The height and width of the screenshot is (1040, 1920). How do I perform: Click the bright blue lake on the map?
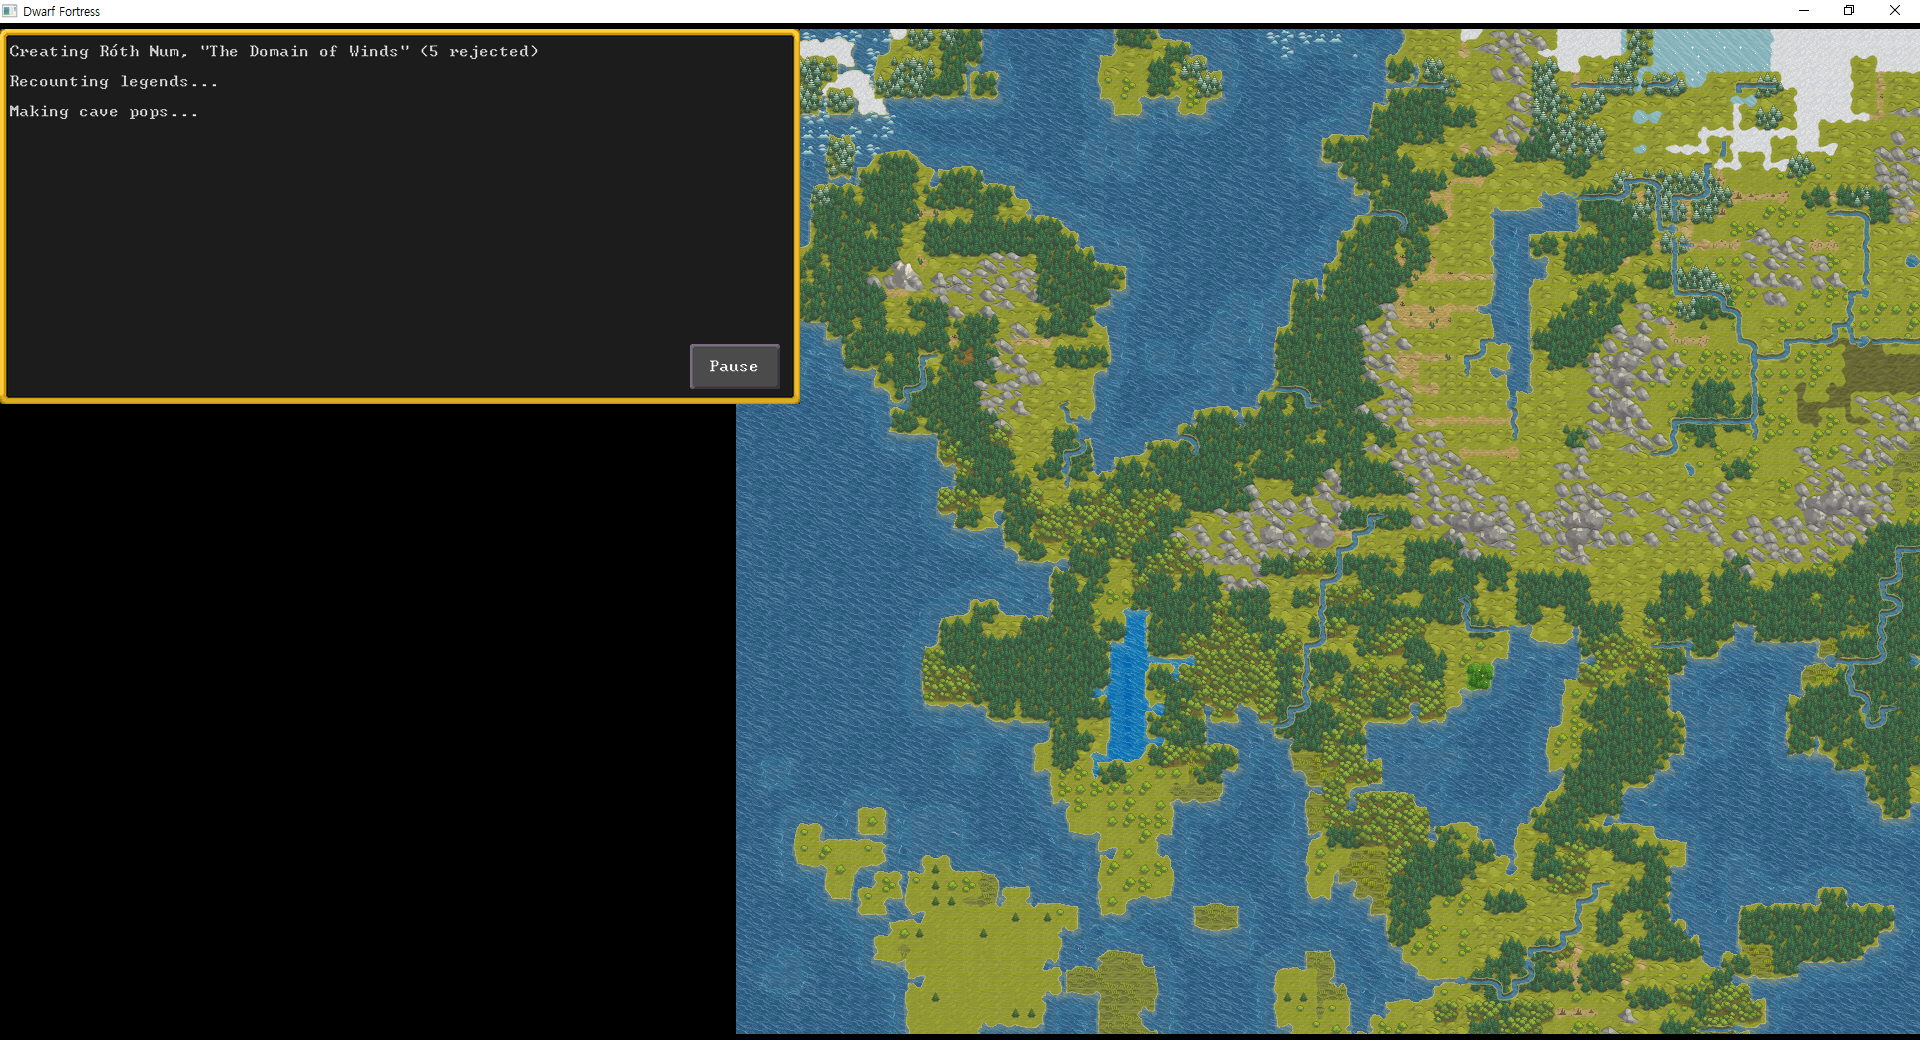coord(1129,688)
